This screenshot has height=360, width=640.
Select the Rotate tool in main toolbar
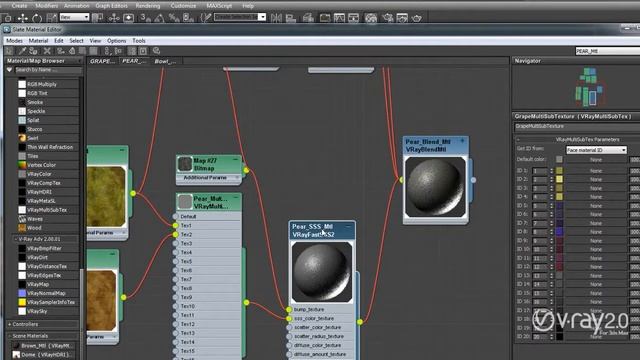(x=37, y=18)
